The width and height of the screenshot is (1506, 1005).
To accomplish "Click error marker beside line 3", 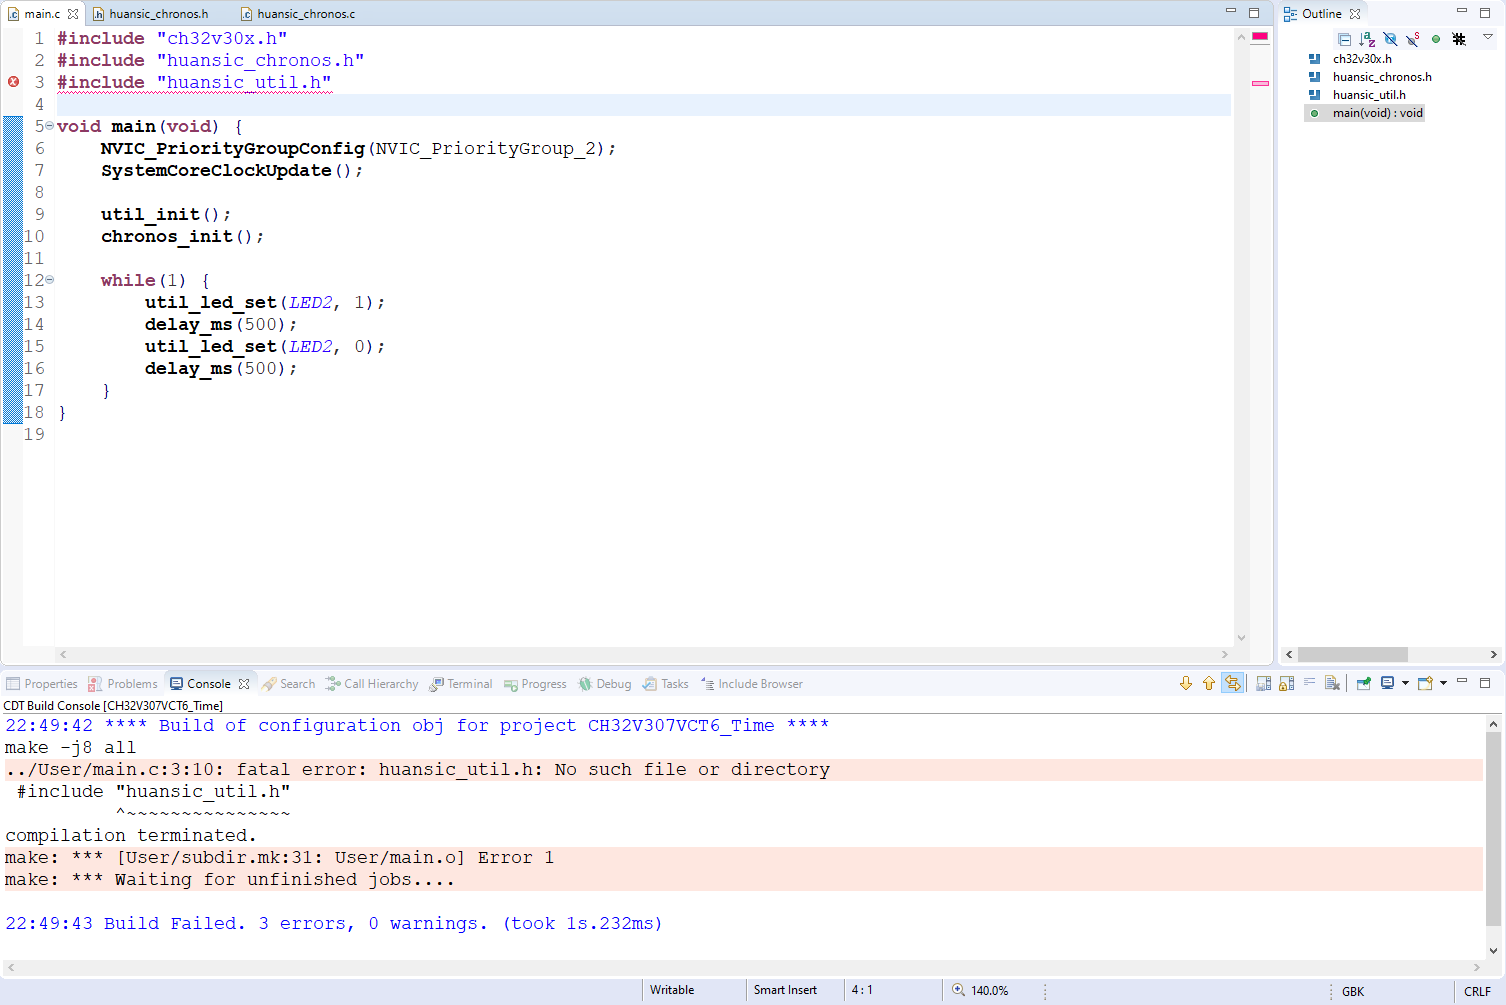I will pos(13,82).
